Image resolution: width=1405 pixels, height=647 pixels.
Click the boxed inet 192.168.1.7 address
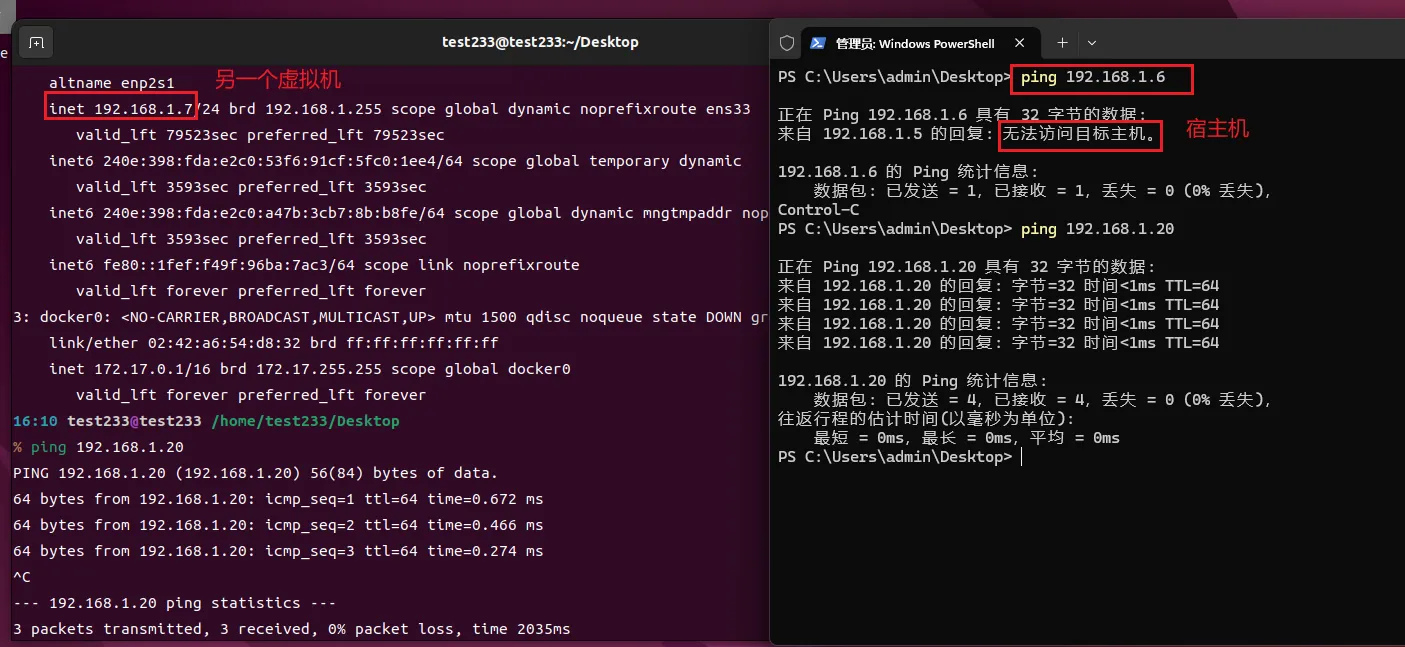coord(121,108)
